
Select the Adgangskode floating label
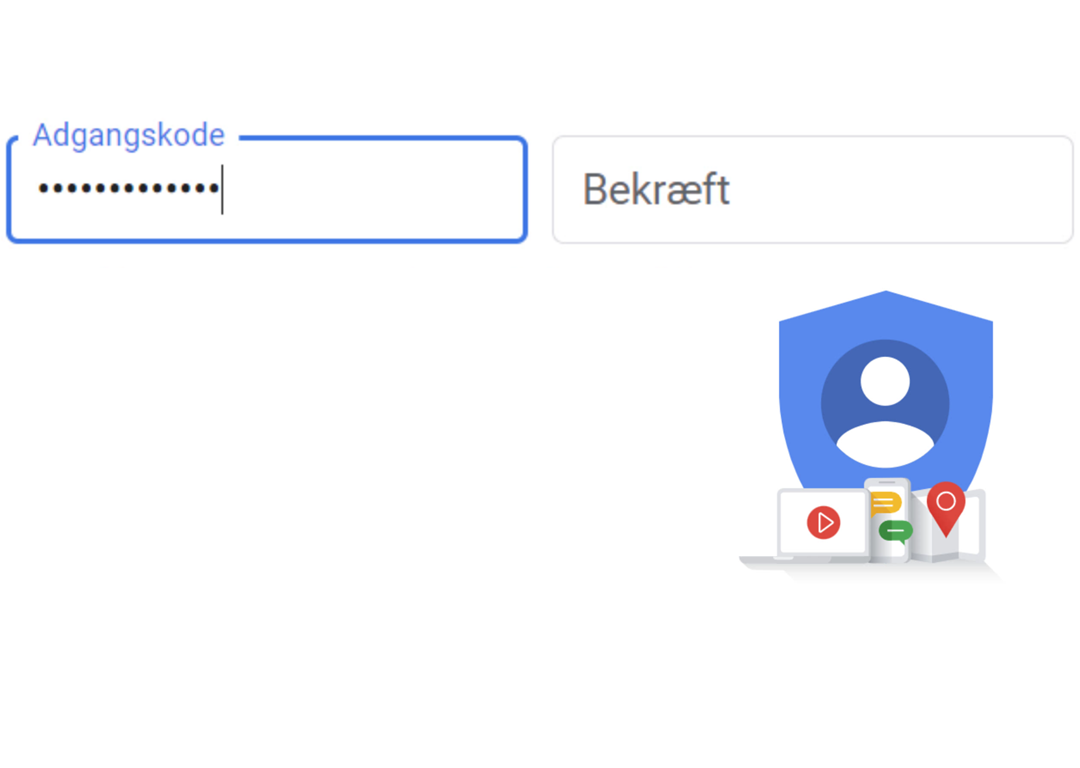tap(129, 135)
